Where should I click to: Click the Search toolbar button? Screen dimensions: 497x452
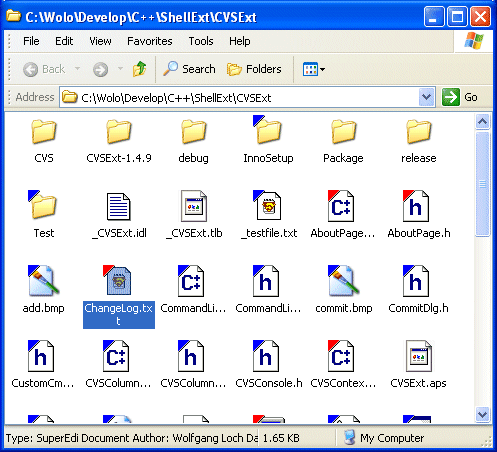click(x=189, y=69)
